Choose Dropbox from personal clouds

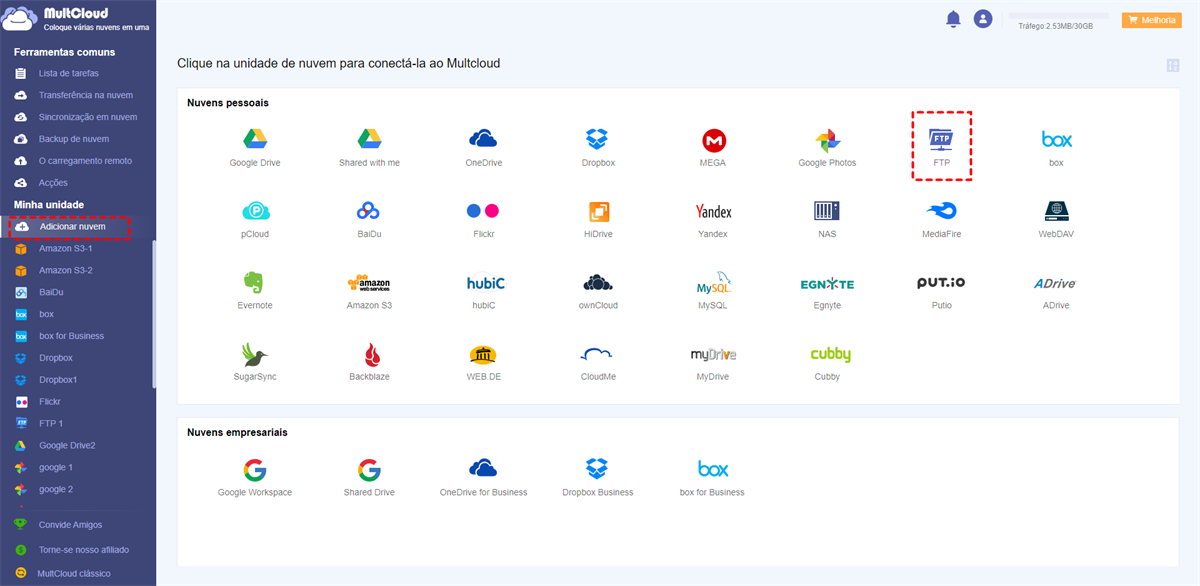point(598,146)
